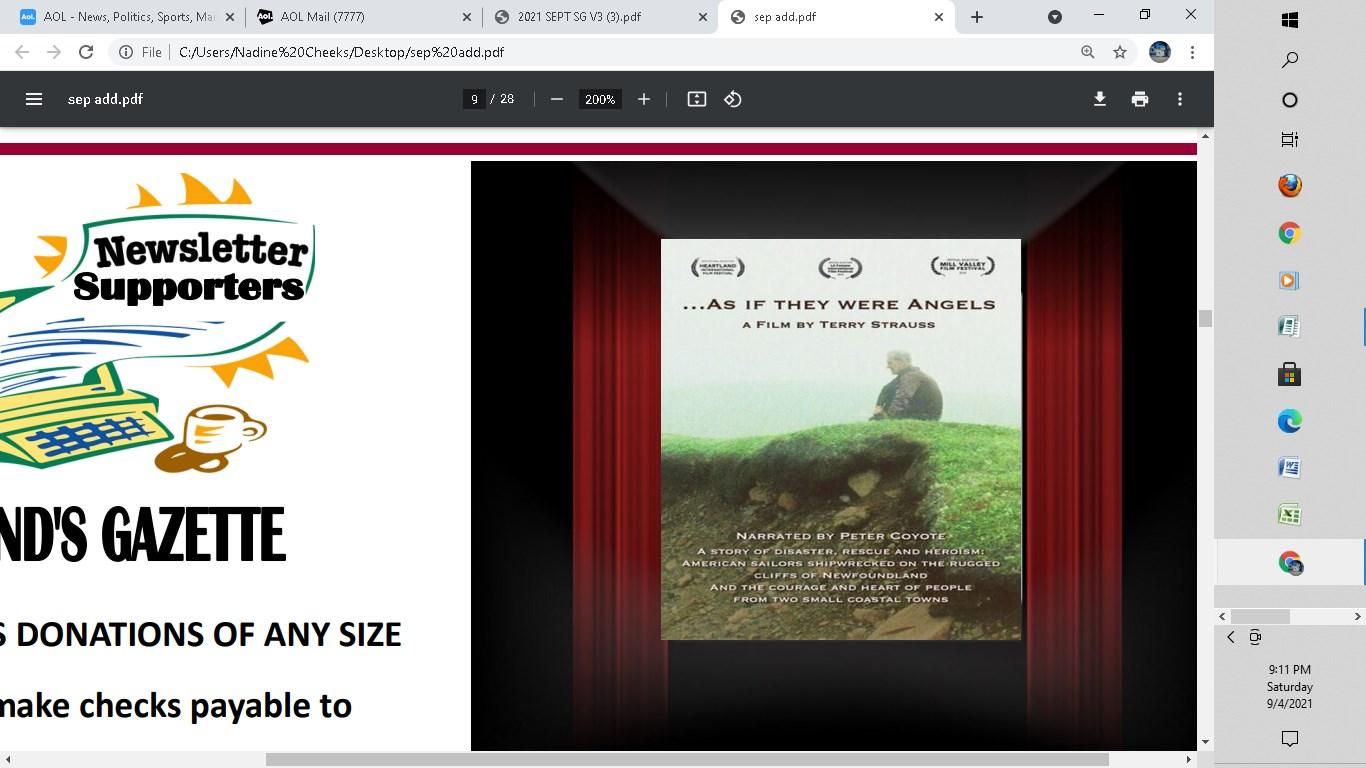Open Chrome tab search dropdown
The height and width of the screenshot is (768, 1366).
point(1055,17)
